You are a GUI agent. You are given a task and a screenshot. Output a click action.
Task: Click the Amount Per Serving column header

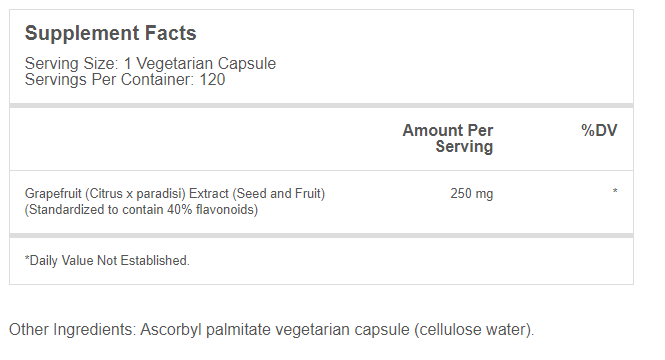(x=448, y=138)
